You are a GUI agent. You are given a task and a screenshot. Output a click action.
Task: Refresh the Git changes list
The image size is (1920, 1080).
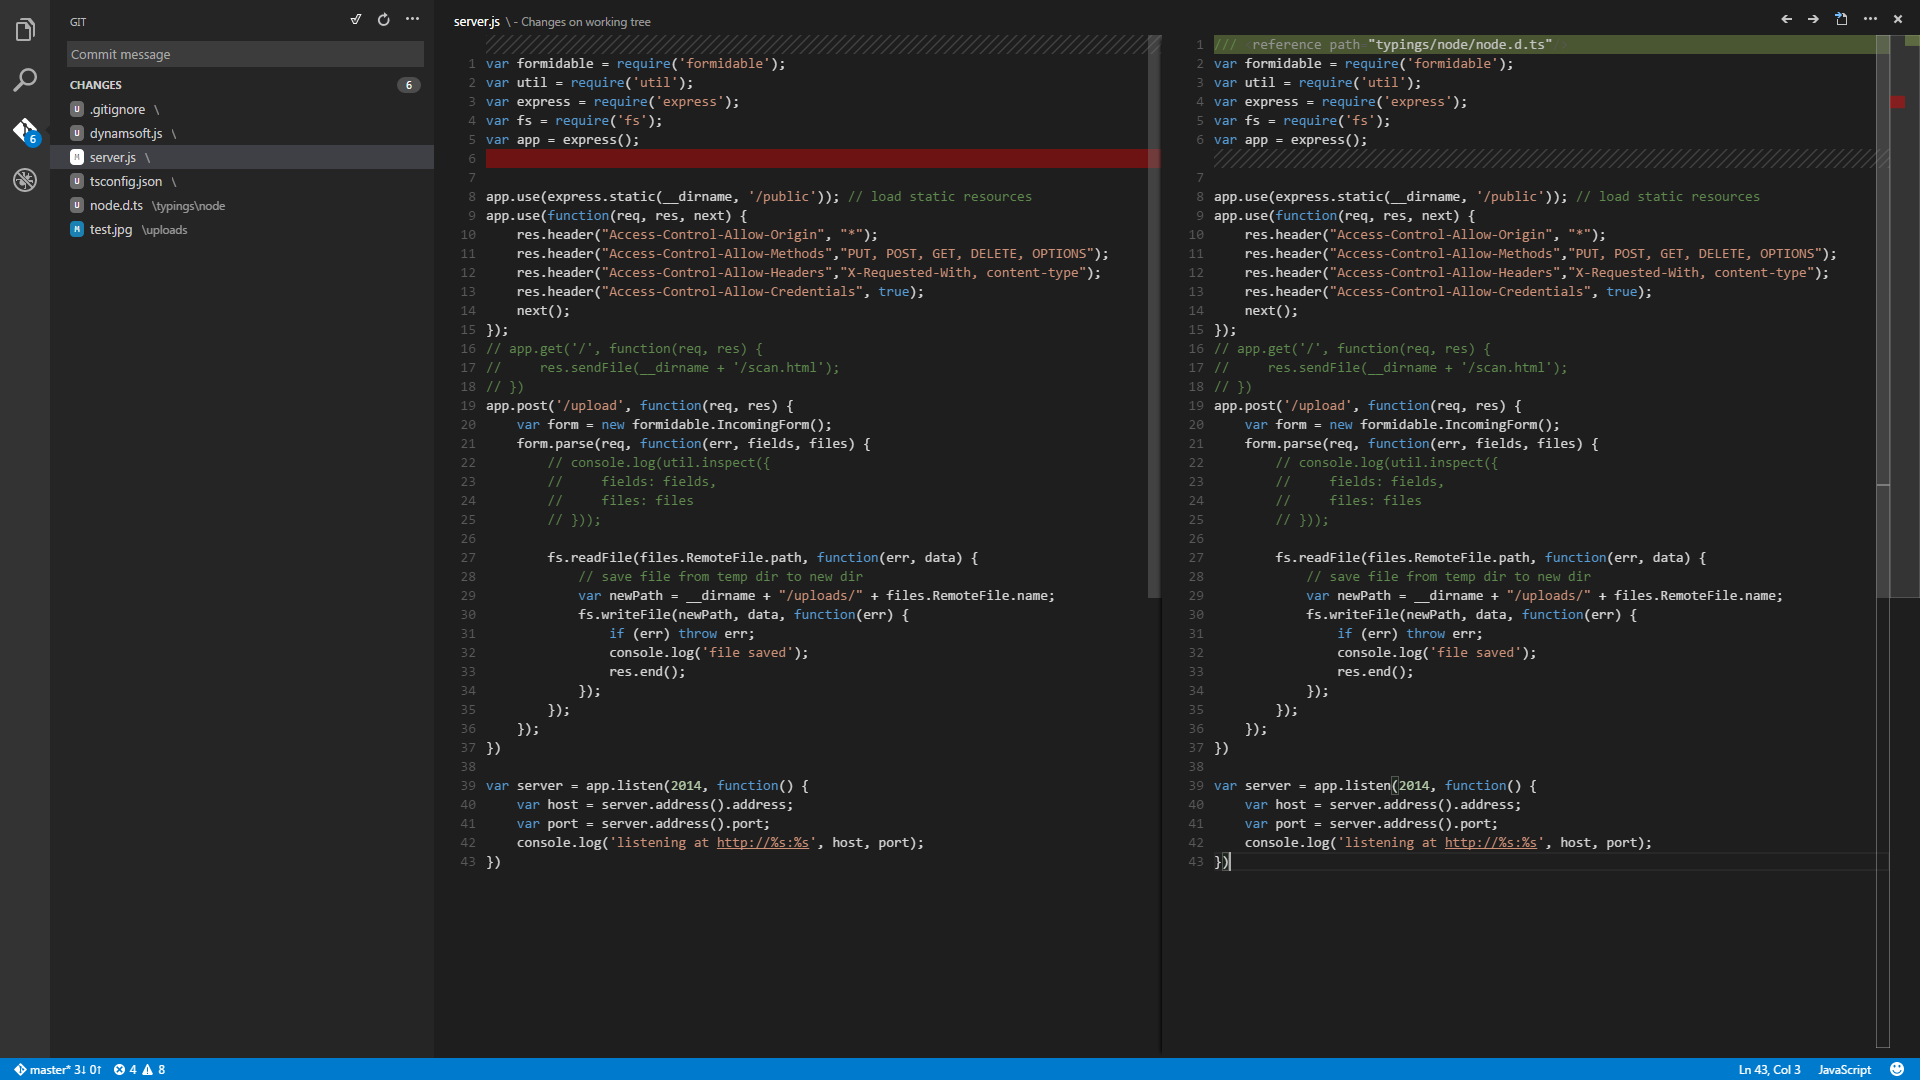(384, 19)
